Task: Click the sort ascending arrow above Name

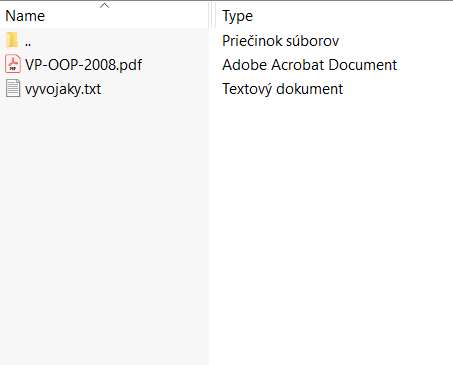Action: click(104, 5)
